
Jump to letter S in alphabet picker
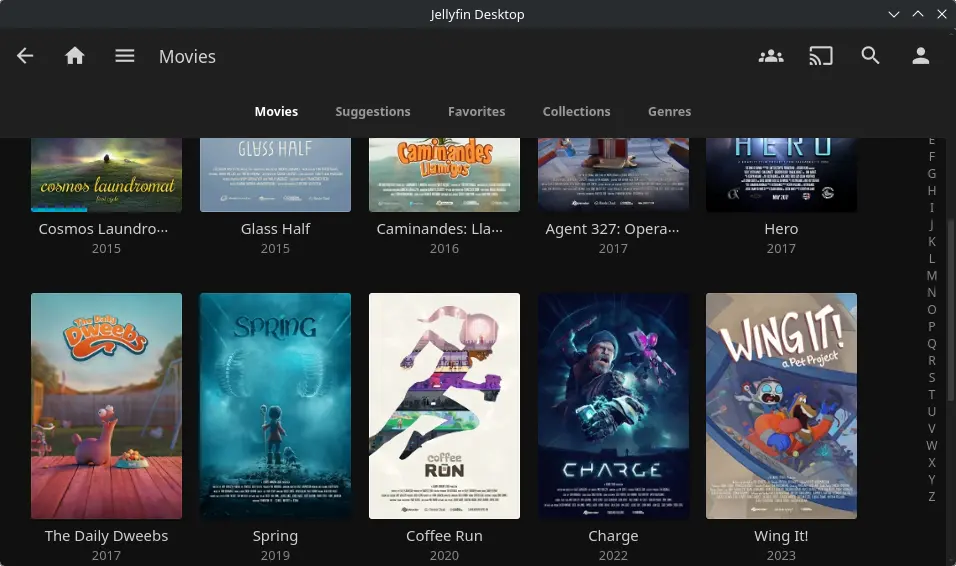click(932, 378)
